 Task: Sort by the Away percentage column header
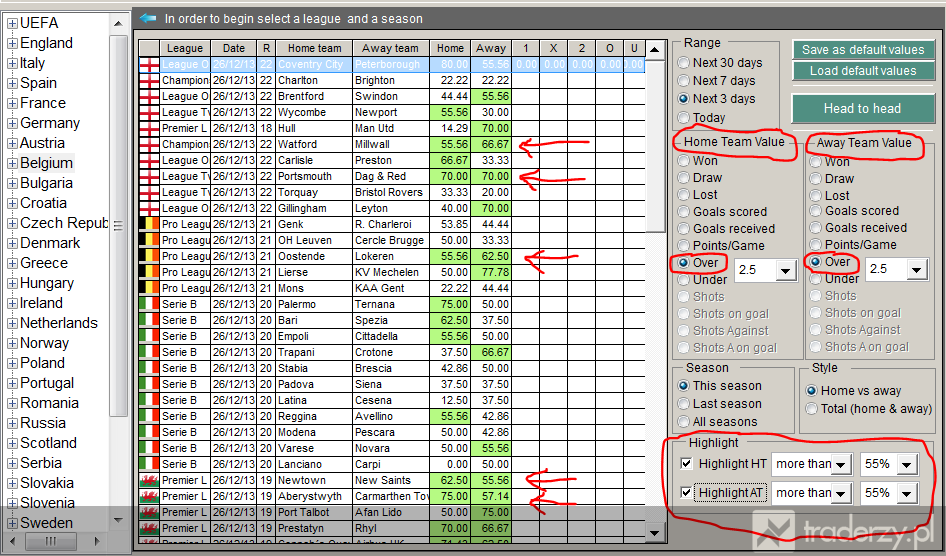click(x=491, y=48)
